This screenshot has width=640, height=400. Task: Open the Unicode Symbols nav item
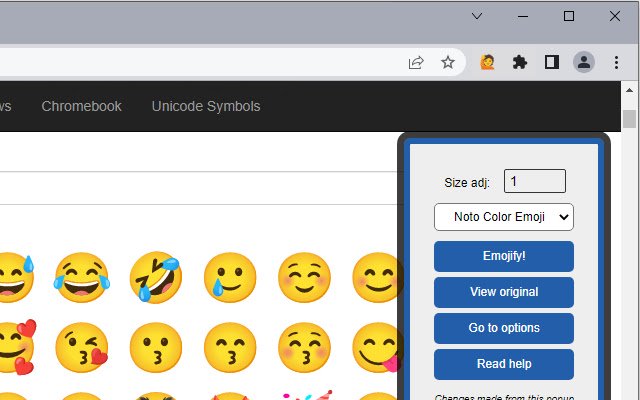(x=206, y=106)
